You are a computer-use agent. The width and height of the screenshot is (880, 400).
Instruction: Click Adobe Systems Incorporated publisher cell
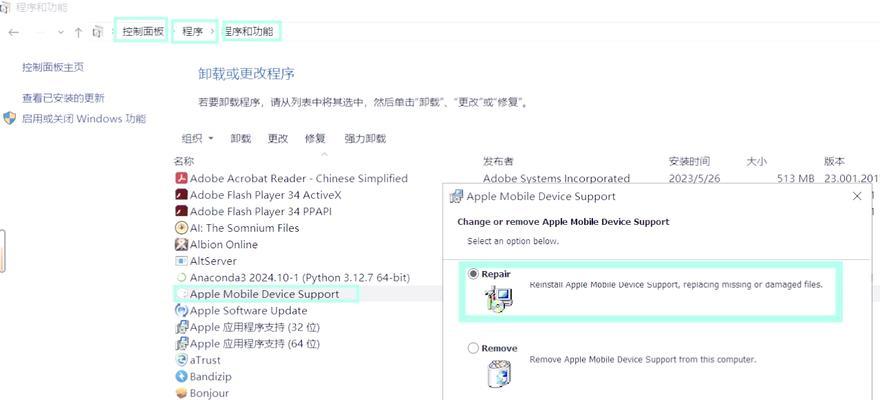pyautogui.click(x=556, y=178)
